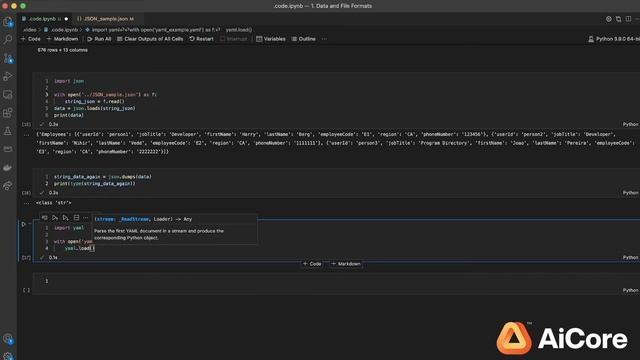Open the Testing flask view
Viewport: 640px width, 360px height.
(x=8, y=131)
